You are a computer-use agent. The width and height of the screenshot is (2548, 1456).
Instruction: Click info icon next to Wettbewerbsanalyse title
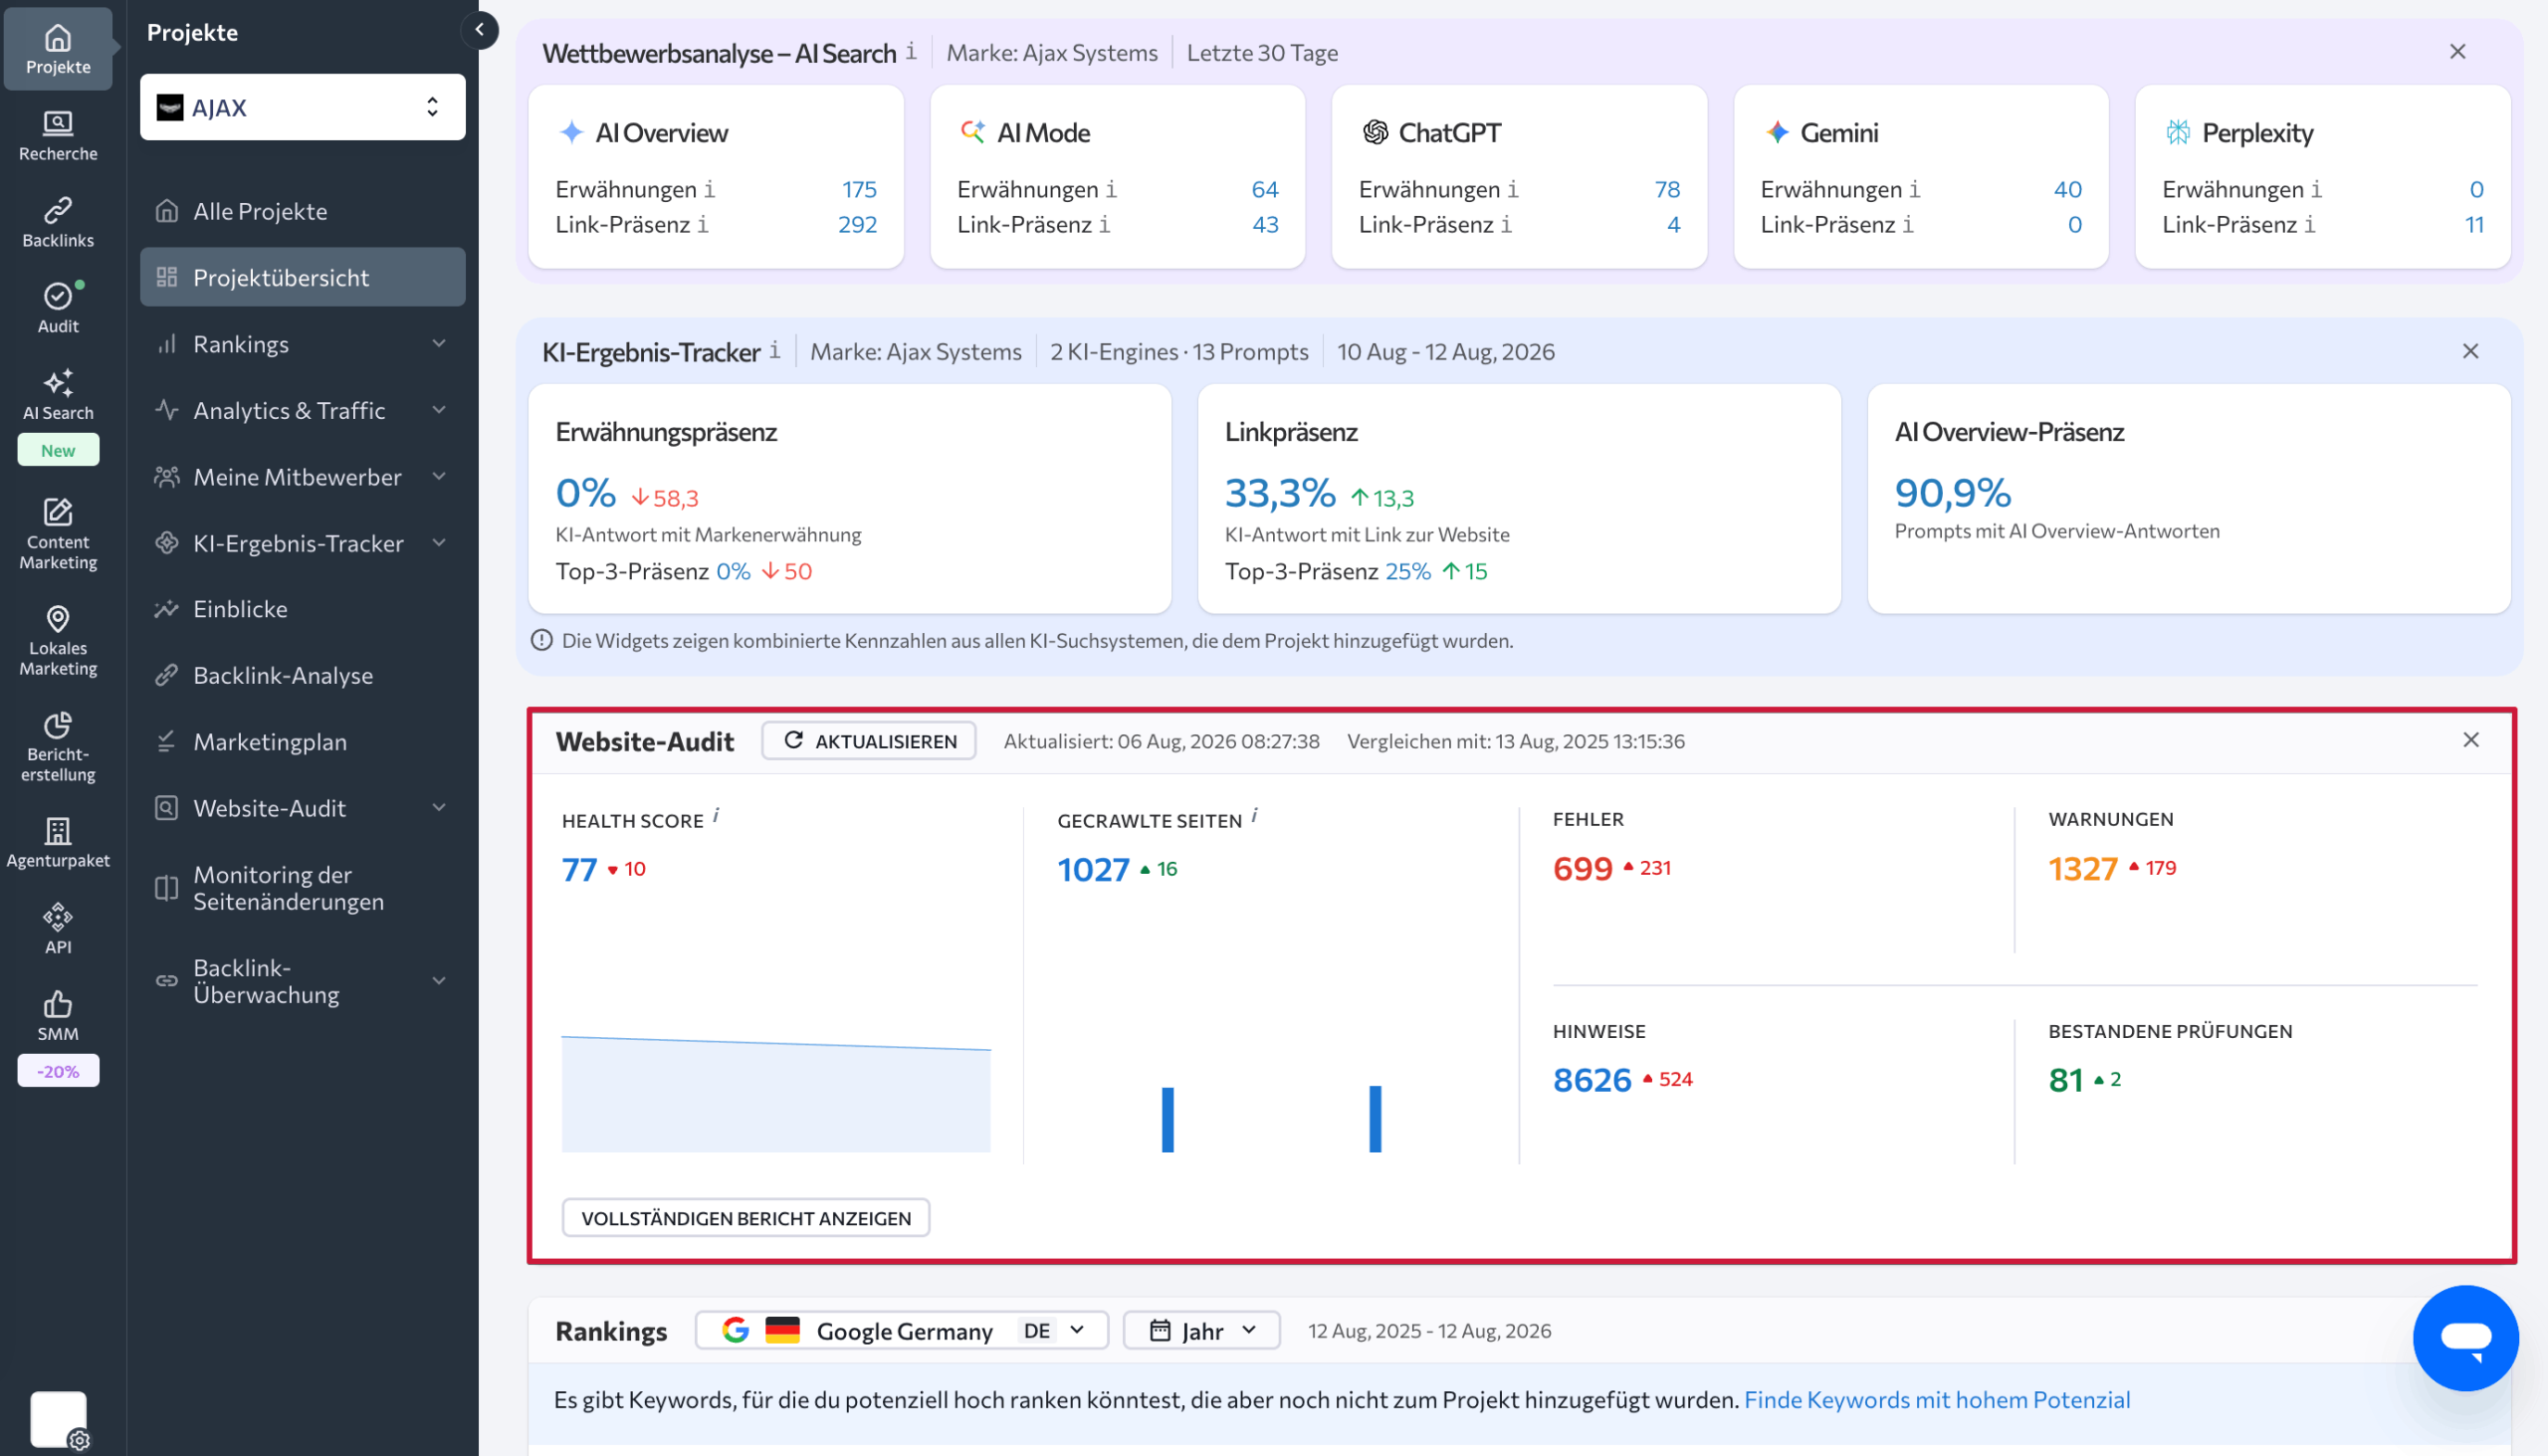tap(911, 51)
